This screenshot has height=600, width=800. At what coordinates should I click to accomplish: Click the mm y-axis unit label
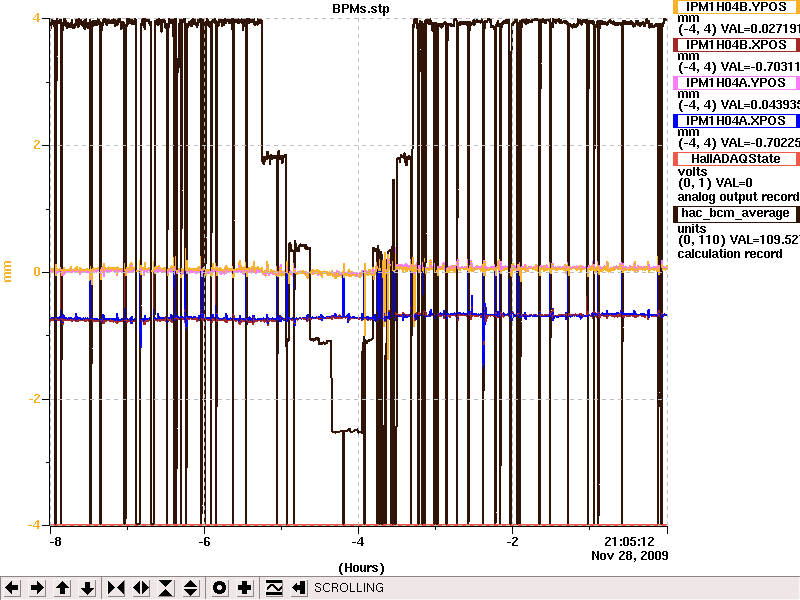tap(7, 271)
